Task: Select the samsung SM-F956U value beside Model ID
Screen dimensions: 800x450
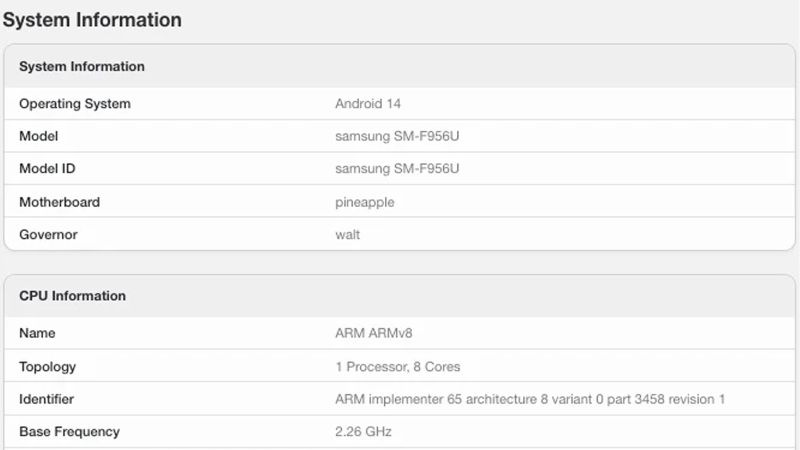Action: [x=397, y=169]
